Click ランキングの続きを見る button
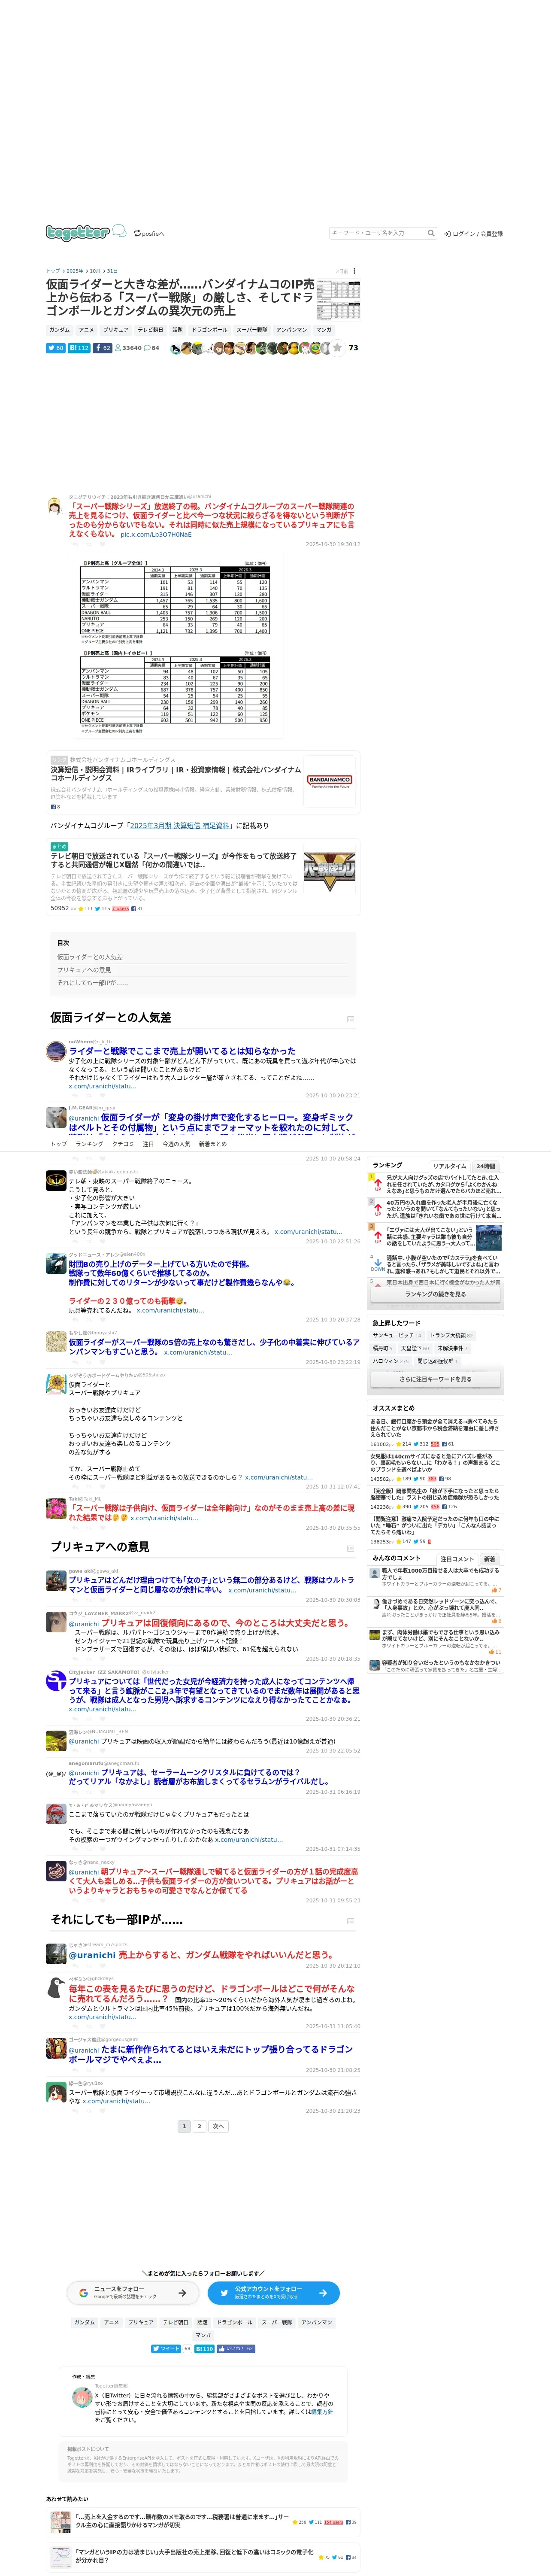This screenshot has width=551, height=2576. (x=435, y=1294)
